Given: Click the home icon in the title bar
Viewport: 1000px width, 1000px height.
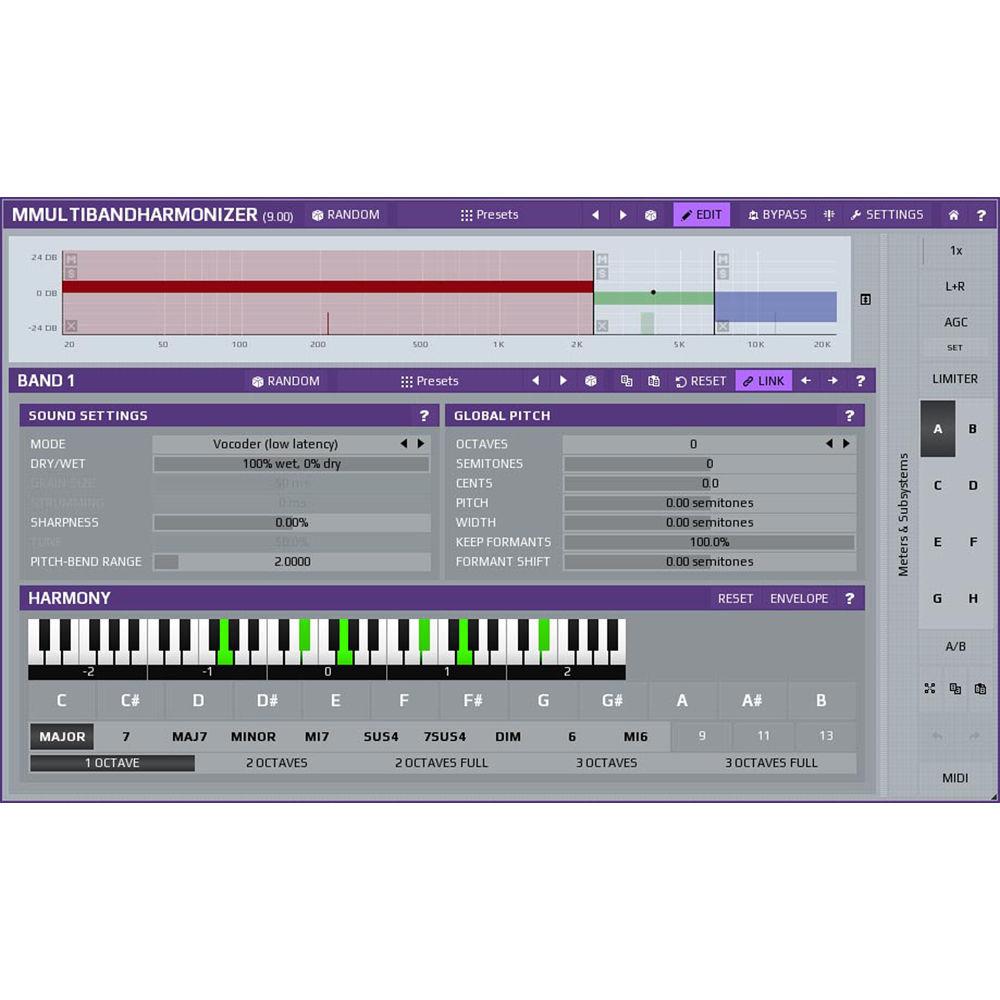Looking at the screenshot, I should (x=954, y=214).
